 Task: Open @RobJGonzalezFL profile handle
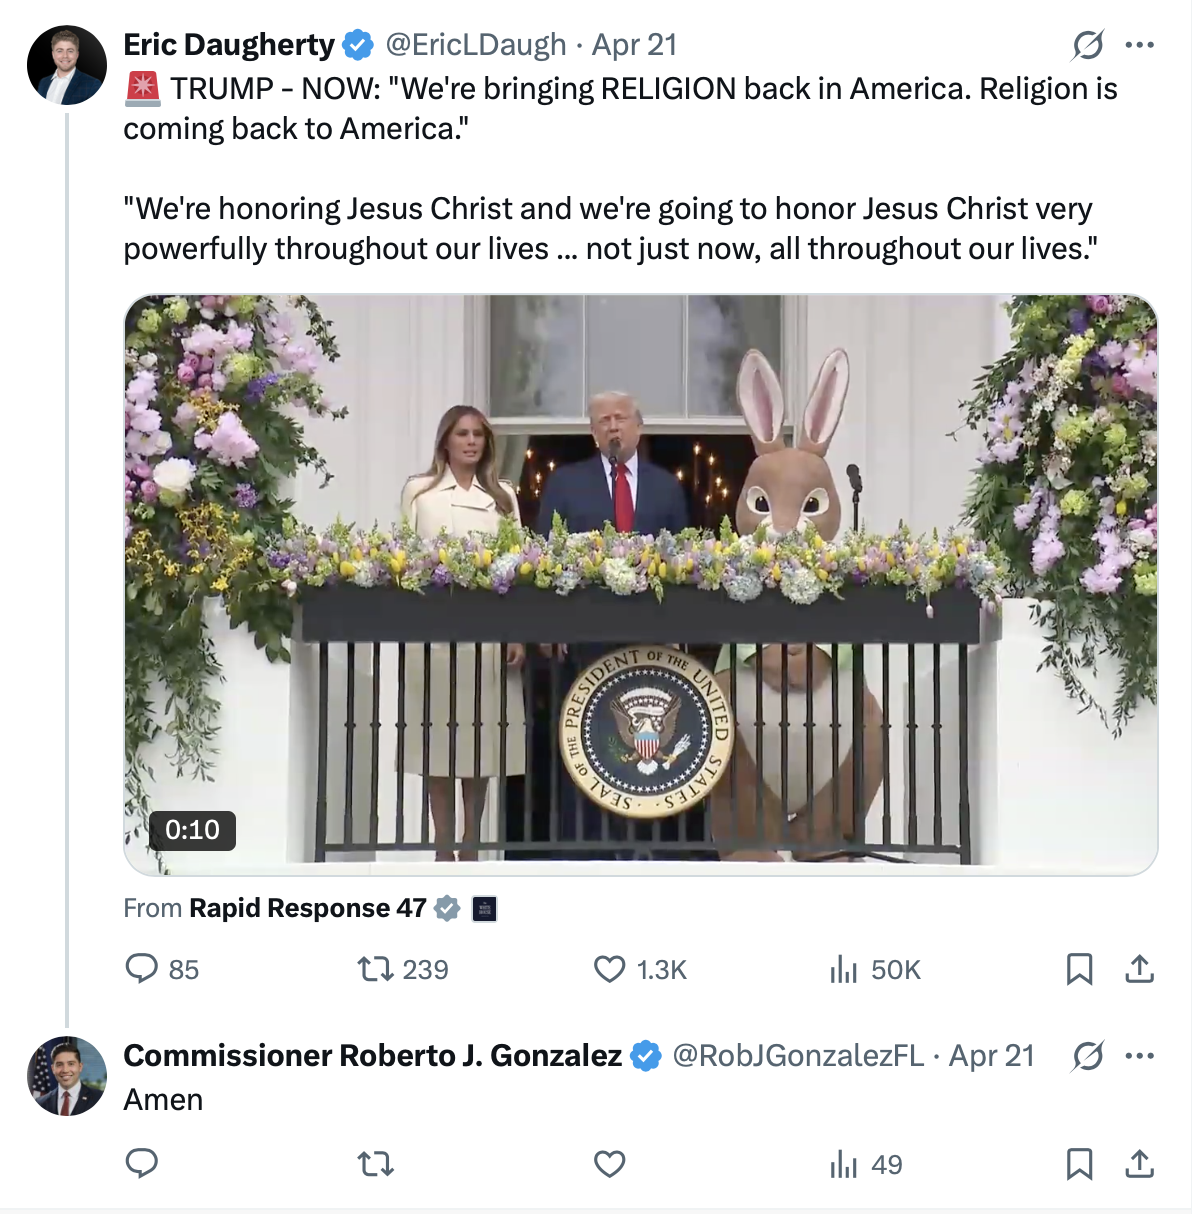tap(798, 1055)
